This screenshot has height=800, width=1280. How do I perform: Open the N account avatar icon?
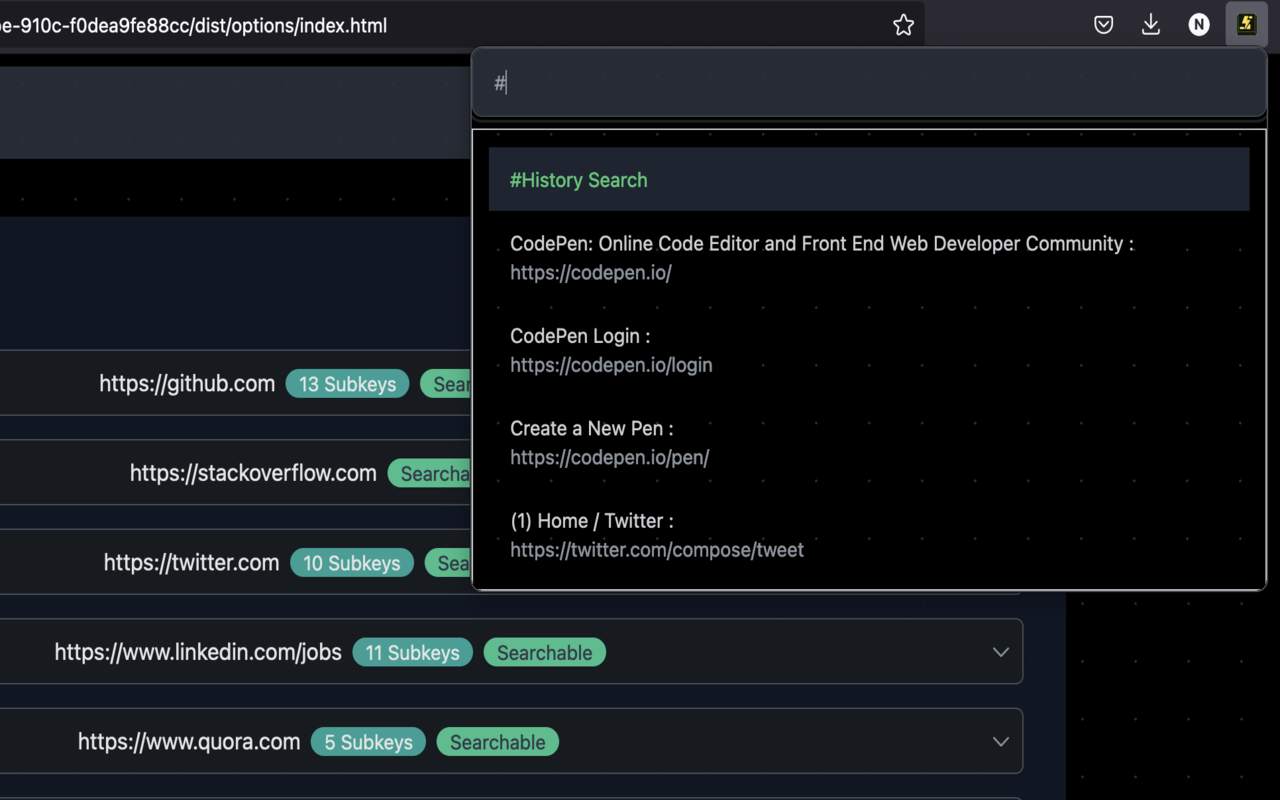1199,25
